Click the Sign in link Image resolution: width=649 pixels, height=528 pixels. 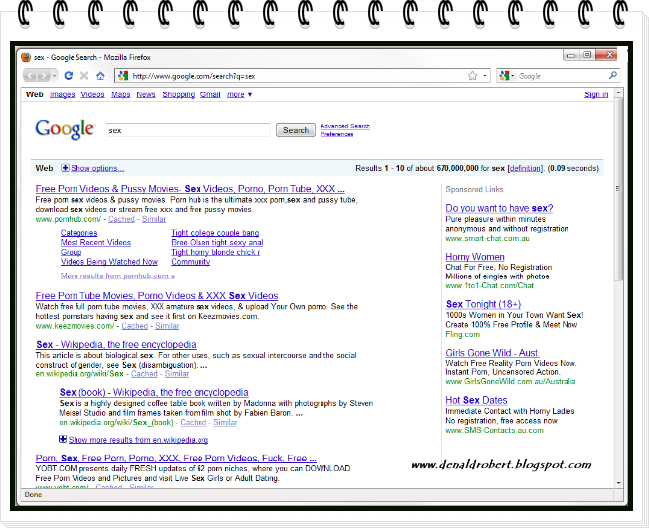(596, 94)
